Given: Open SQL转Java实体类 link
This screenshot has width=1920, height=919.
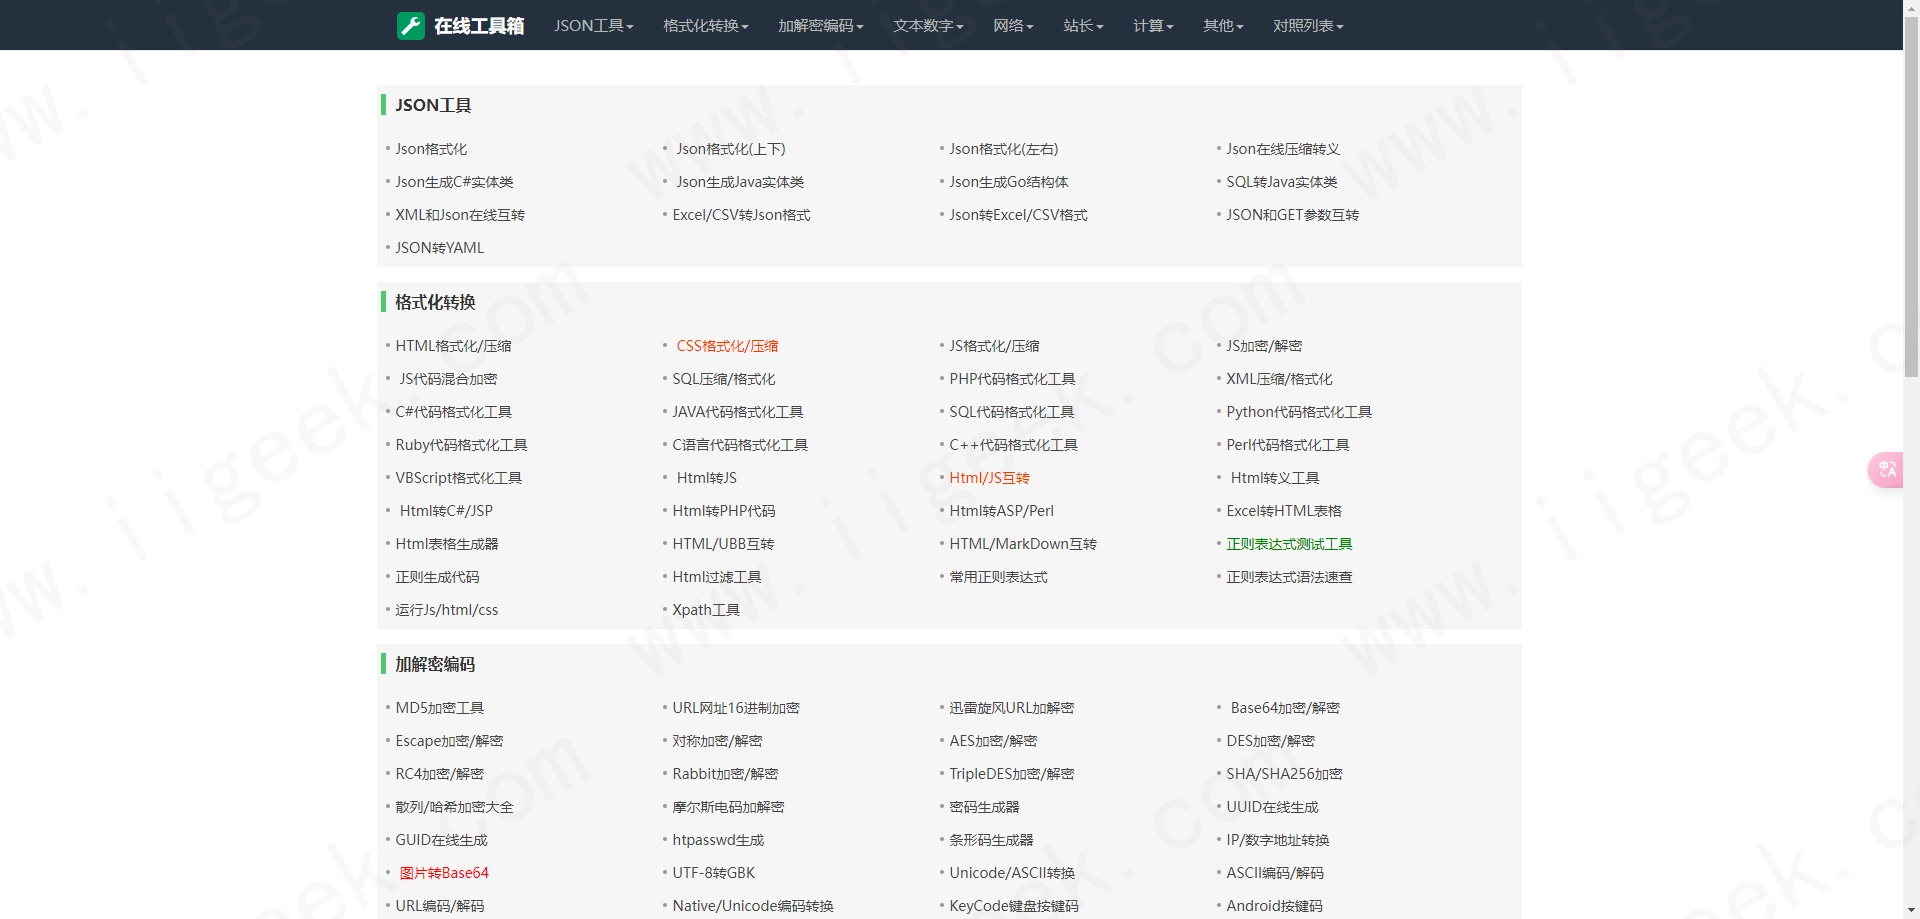Looking at the screenshot, I should pos(1282,182).
